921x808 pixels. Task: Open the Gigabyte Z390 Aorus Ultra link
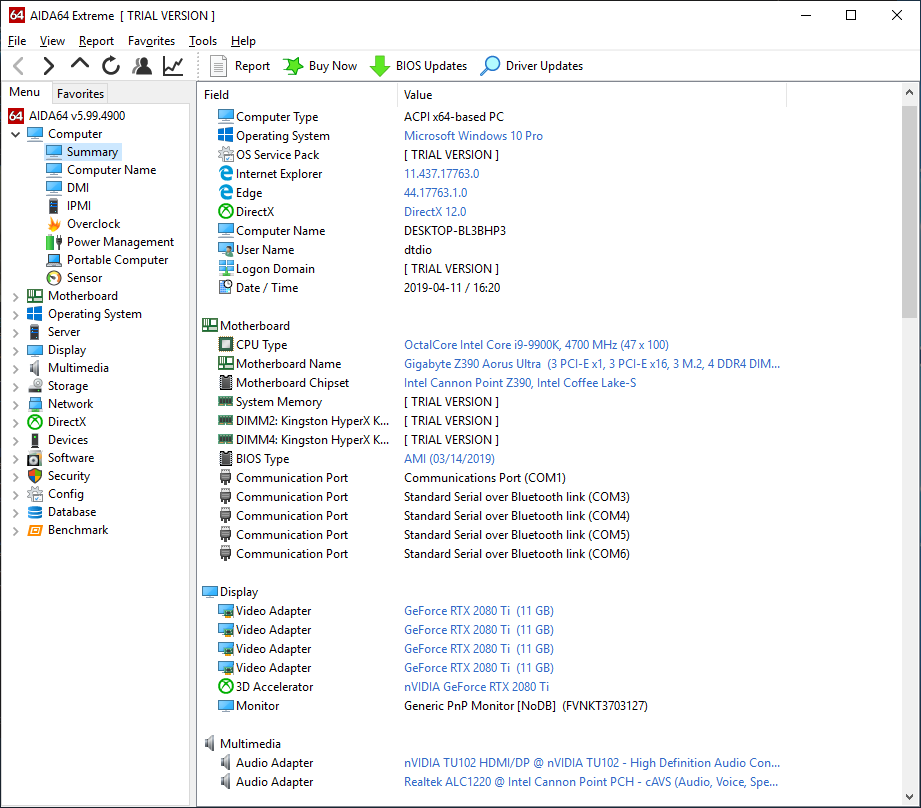(592, 363)
